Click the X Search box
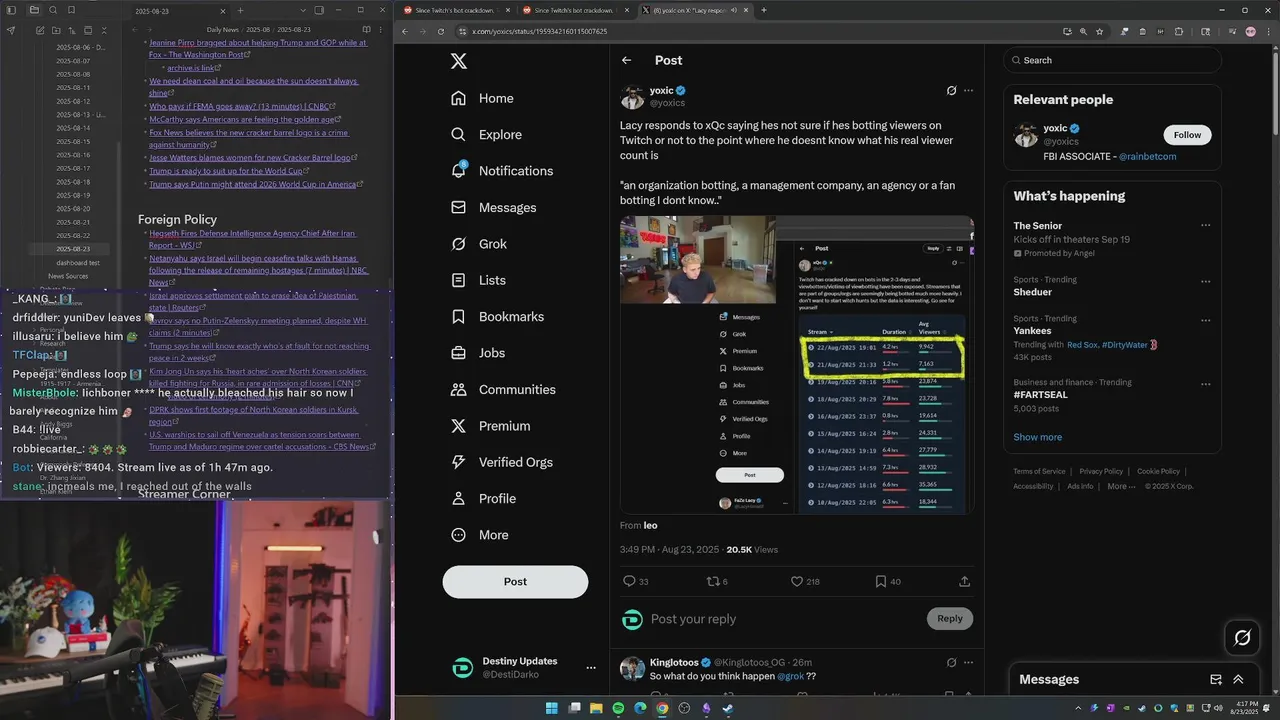The height and width of the screenshot is (720, 1280). pyautogui.click(x=1113, y=60)
